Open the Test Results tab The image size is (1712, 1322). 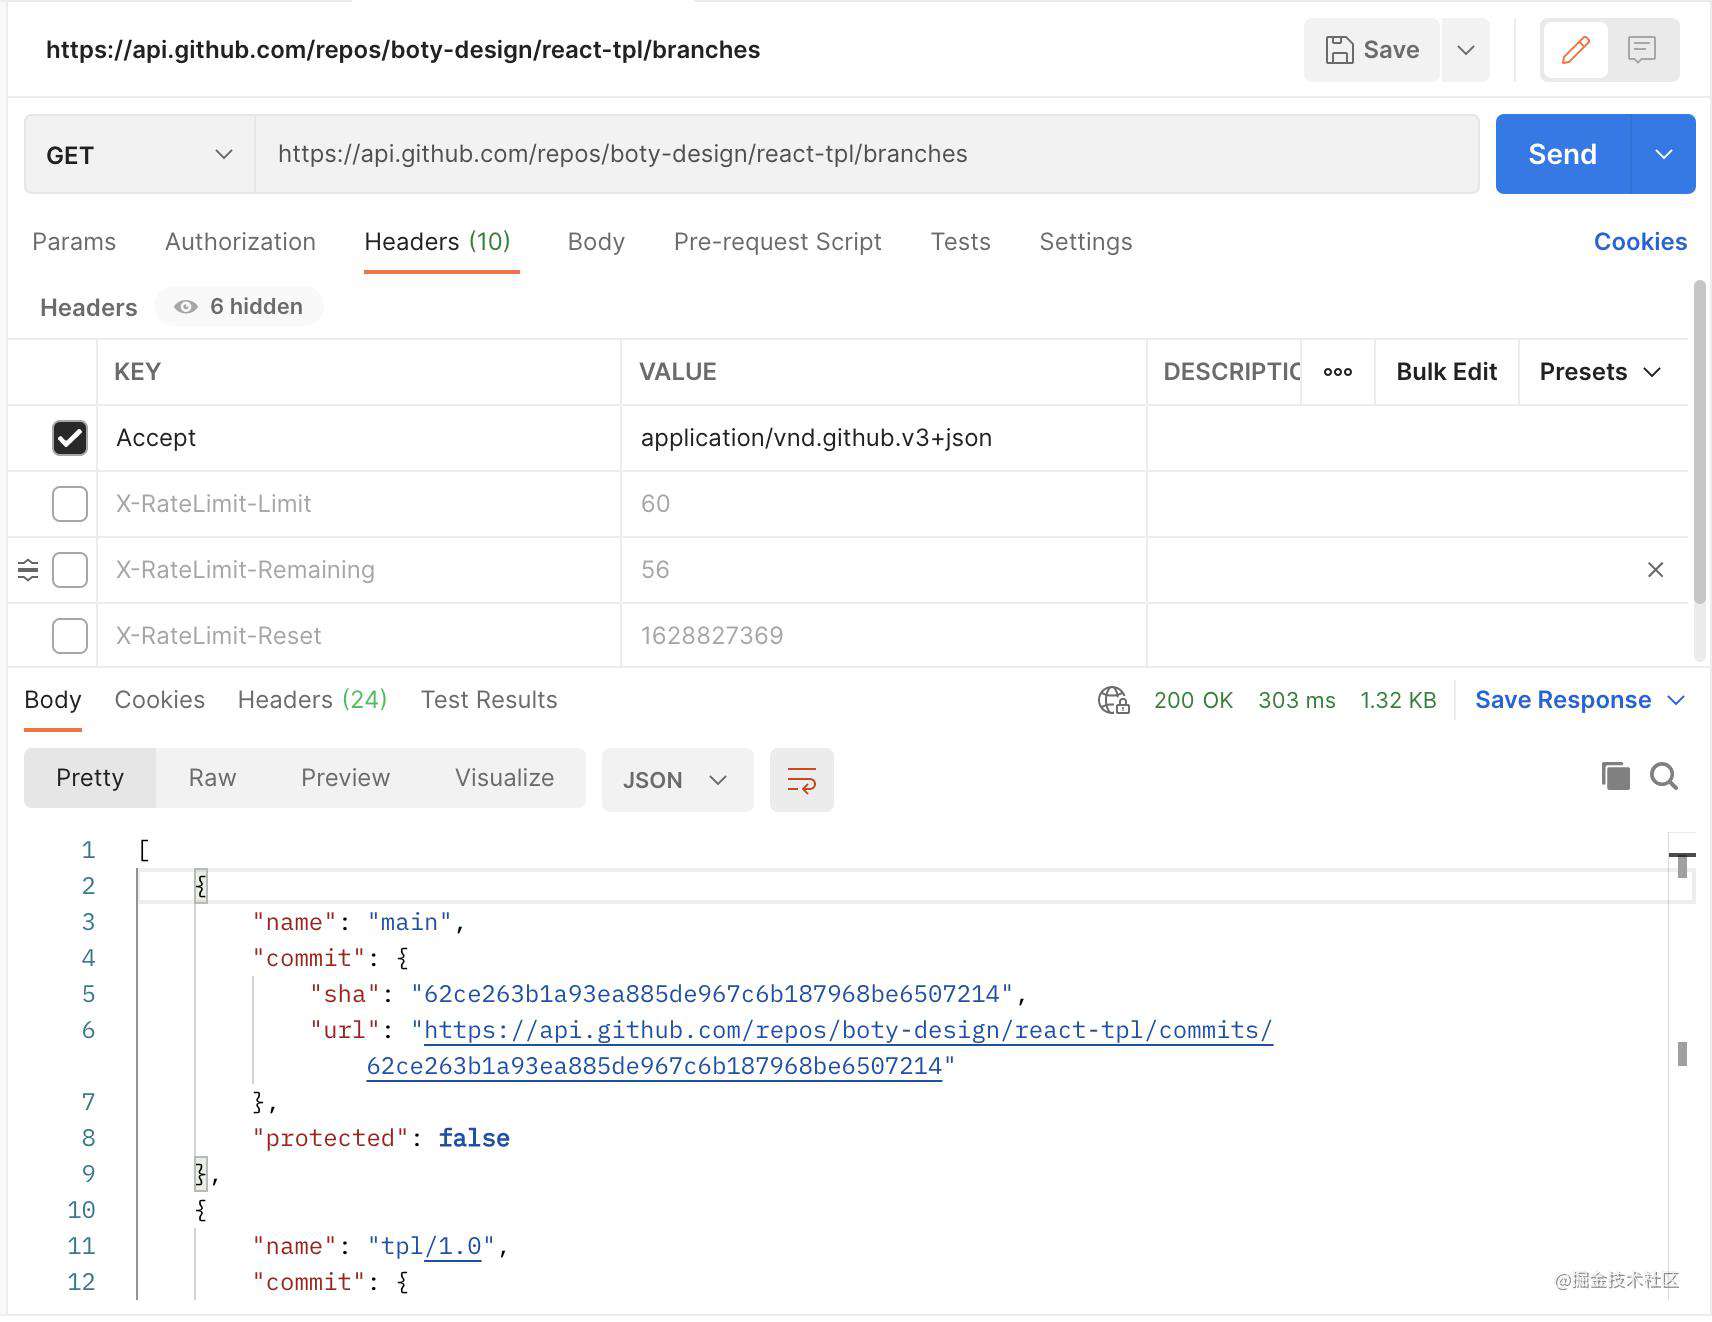(489, 700)
